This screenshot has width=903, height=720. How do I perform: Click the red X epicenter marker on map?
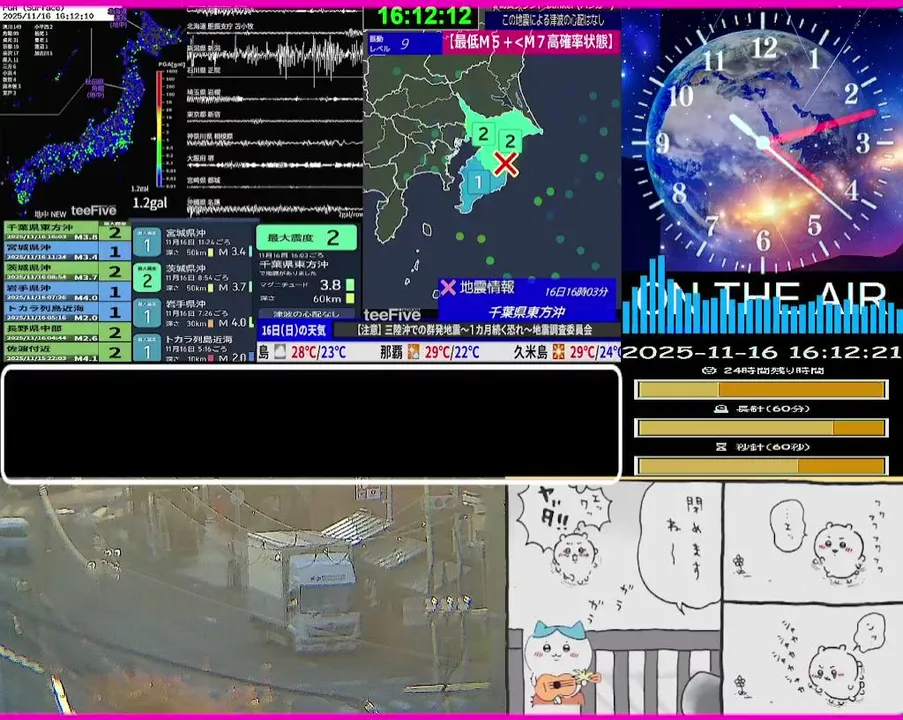click(x=506, y=164)
